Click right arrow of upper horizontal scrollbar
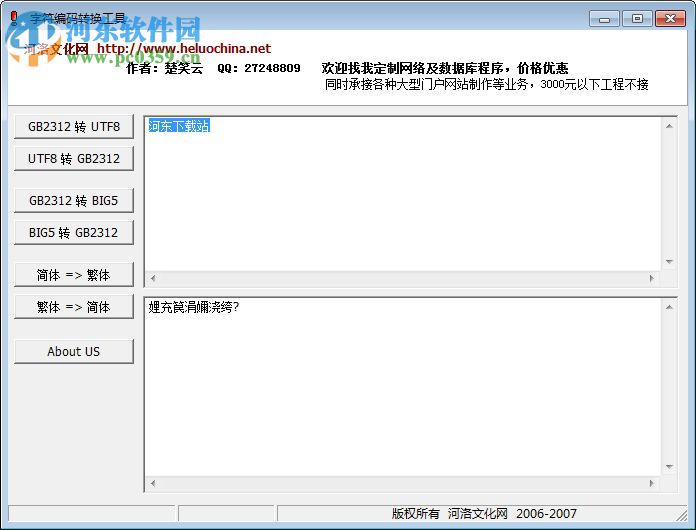Viewport: 696px width, 530px height. [x=652, y=278]
